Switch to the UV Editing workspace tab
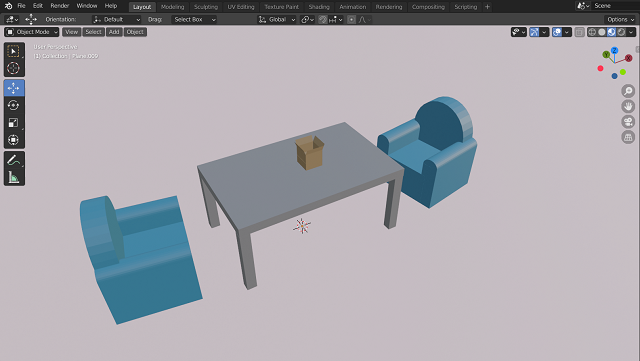This screenshot has width=640, height=361. pos(241,7)
